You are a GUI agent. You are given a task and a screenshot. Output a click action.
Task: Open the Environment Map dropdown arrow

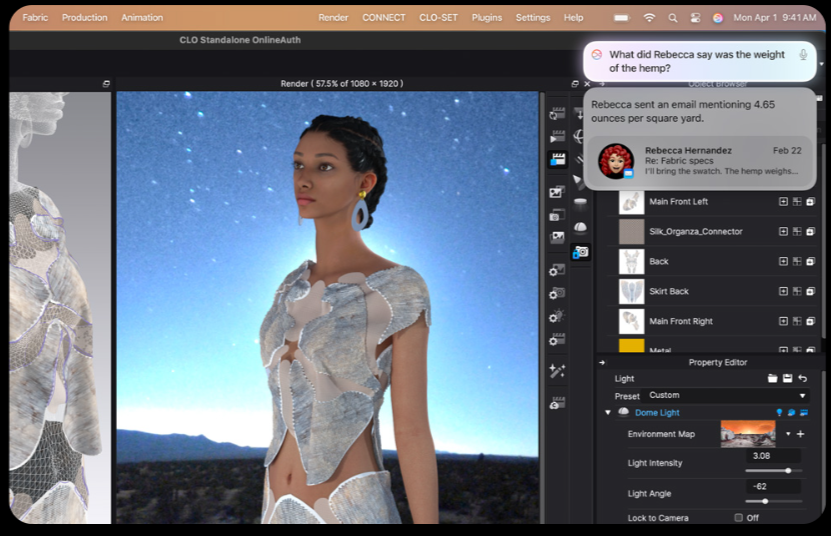(788, 434)
